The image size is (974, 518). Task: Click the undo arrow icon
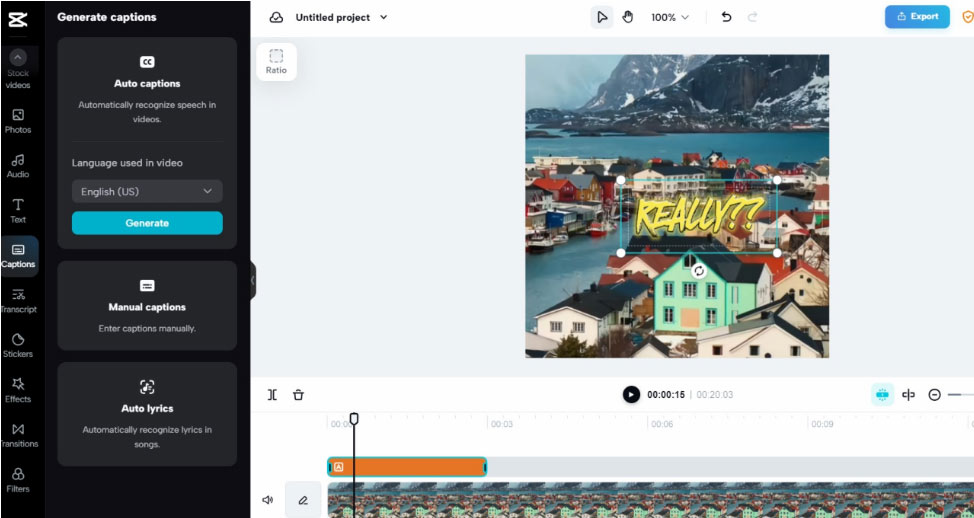726,17
